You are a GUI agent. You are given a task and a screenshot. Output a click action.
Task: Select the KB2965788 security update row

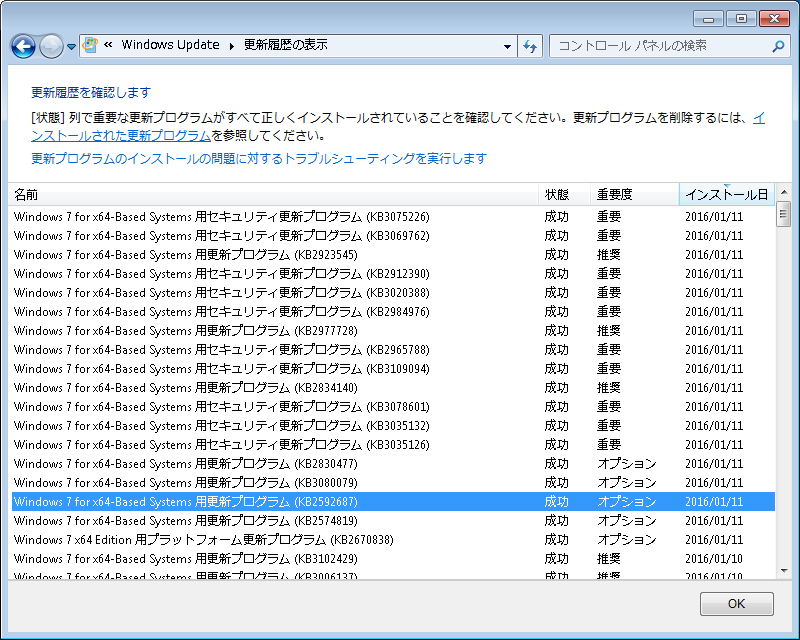tap(393, 350)
